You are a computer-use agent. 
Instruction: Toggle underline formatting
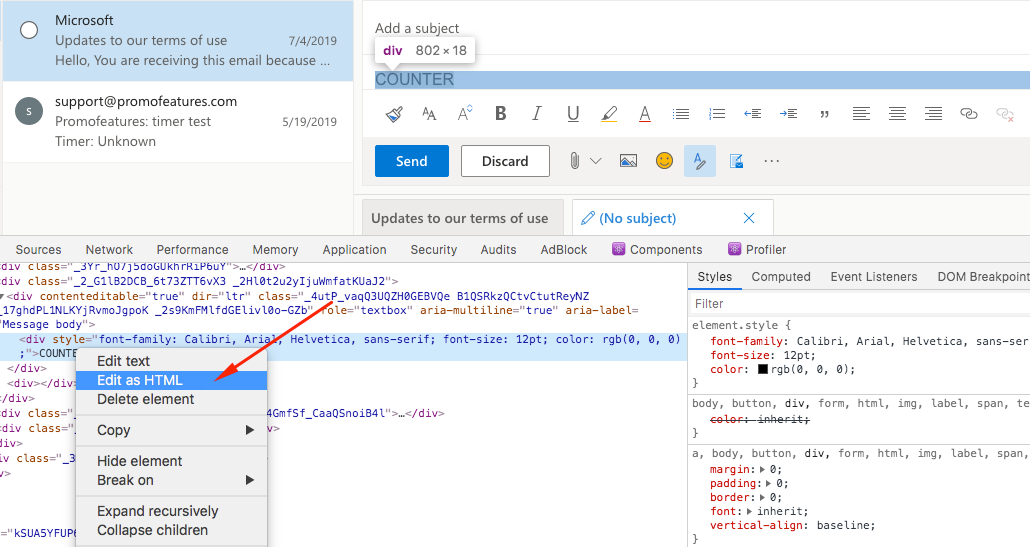tap(573, 114)
